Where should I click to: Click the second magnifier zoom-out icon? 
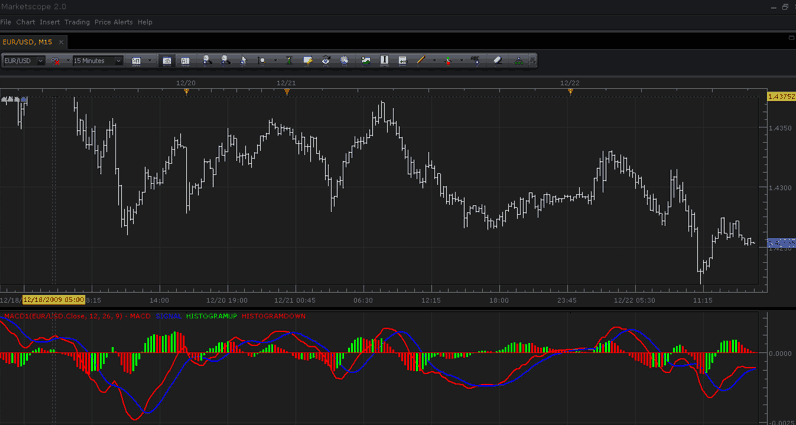click(225, 60)
